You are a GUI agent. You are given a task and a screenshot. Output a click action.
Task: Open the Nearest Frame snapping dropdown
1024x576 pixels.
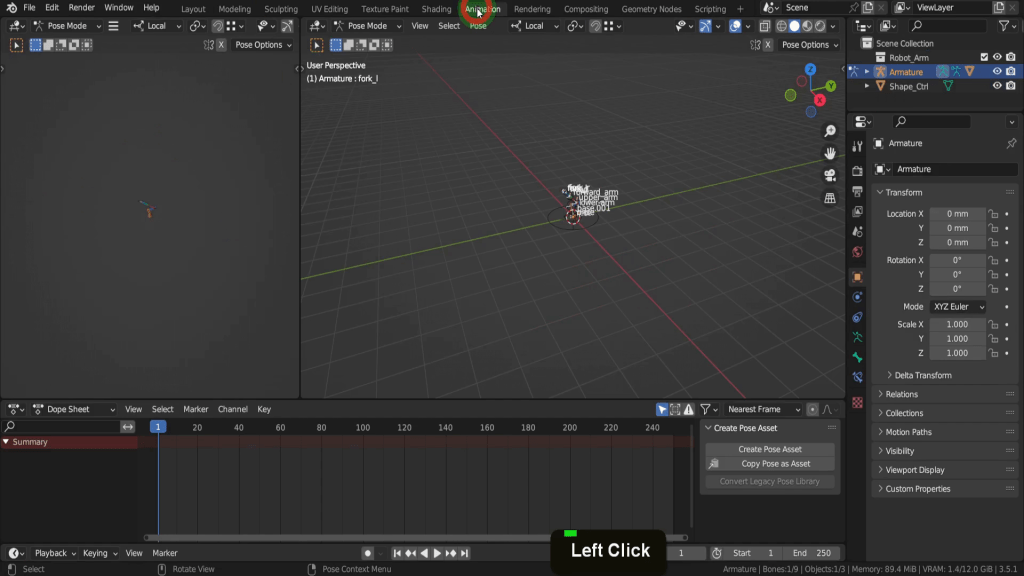764,409
